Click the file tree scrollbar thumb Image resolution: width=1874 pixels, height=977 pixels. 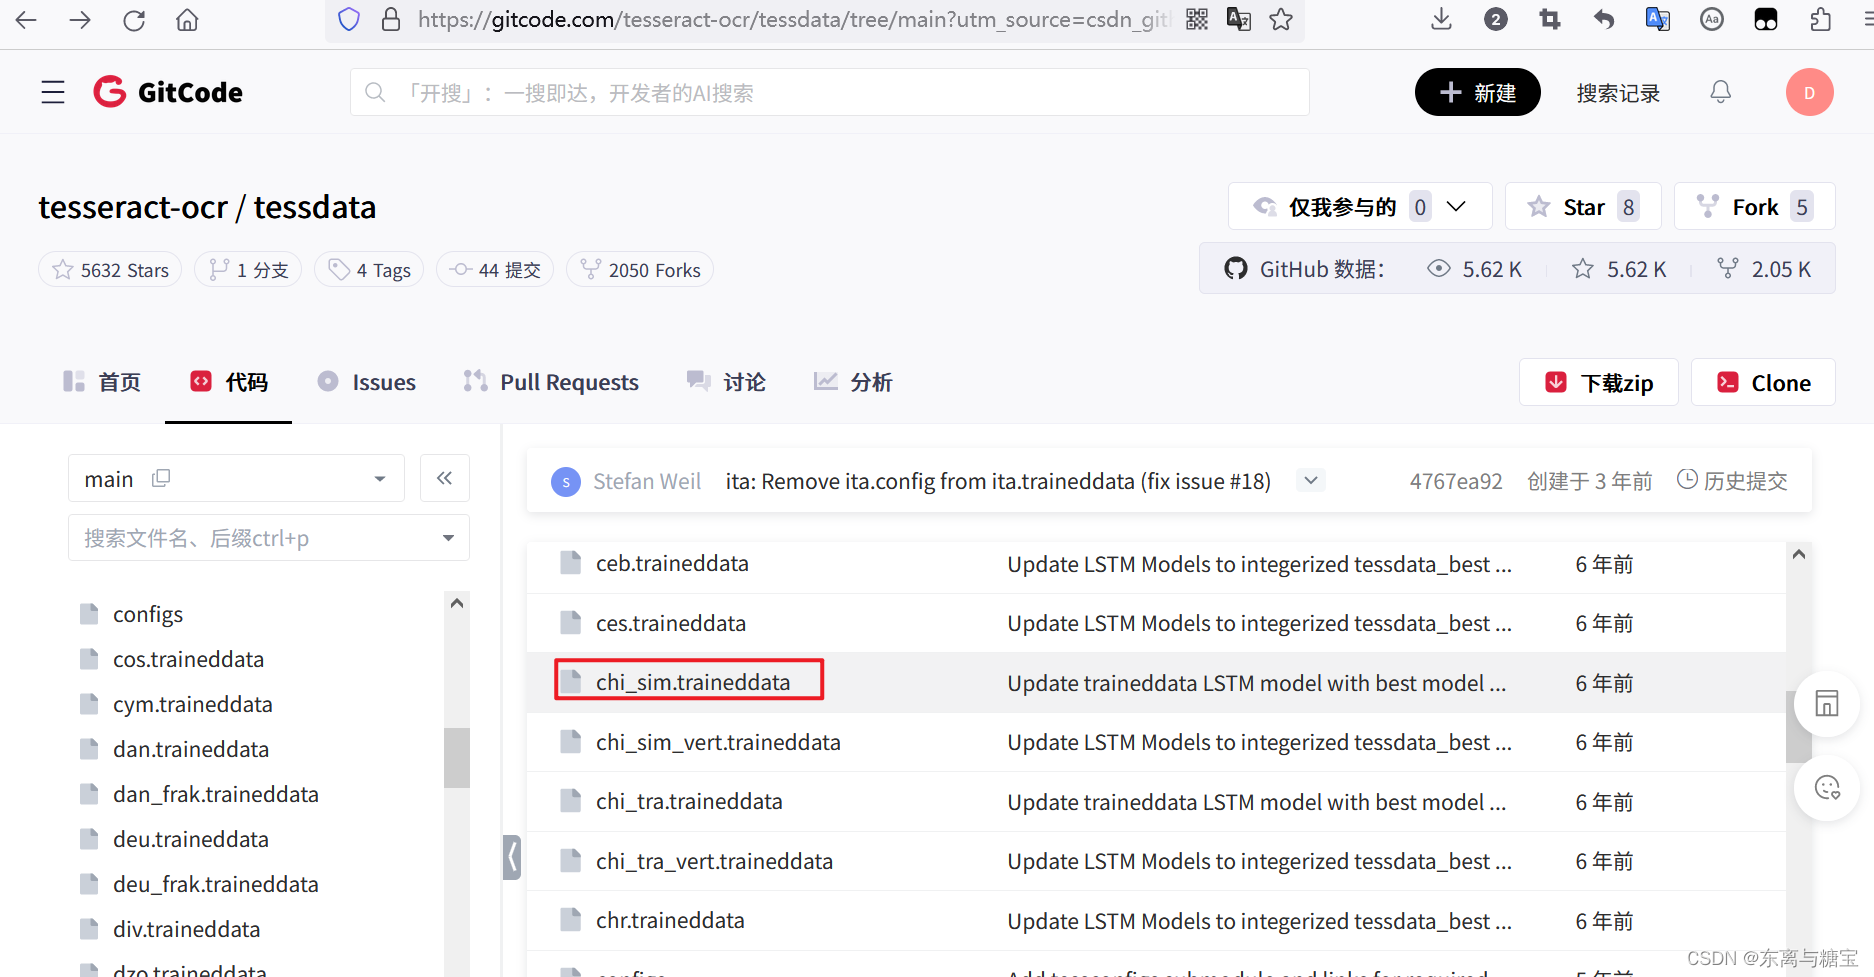pyautogui.click(x=457, y=757)
